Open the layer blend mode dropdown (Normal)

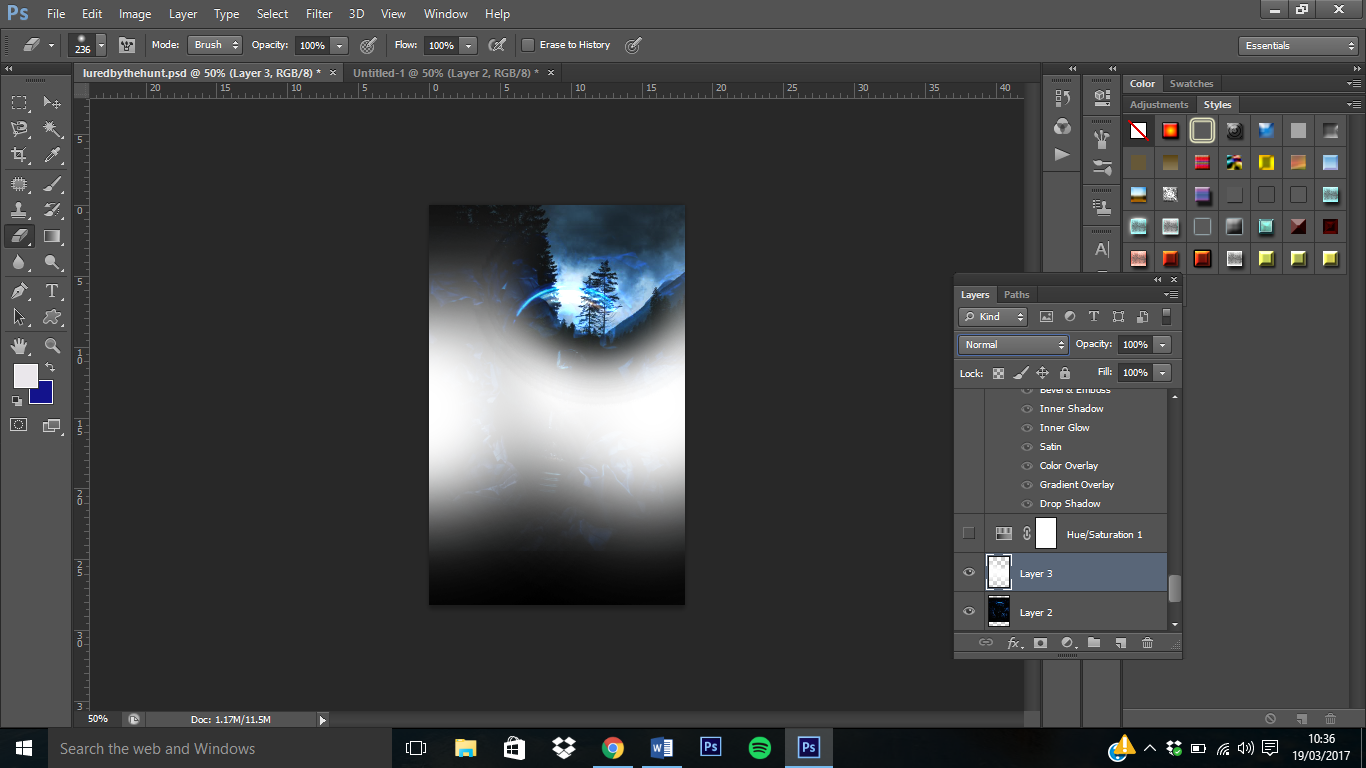1013,344
